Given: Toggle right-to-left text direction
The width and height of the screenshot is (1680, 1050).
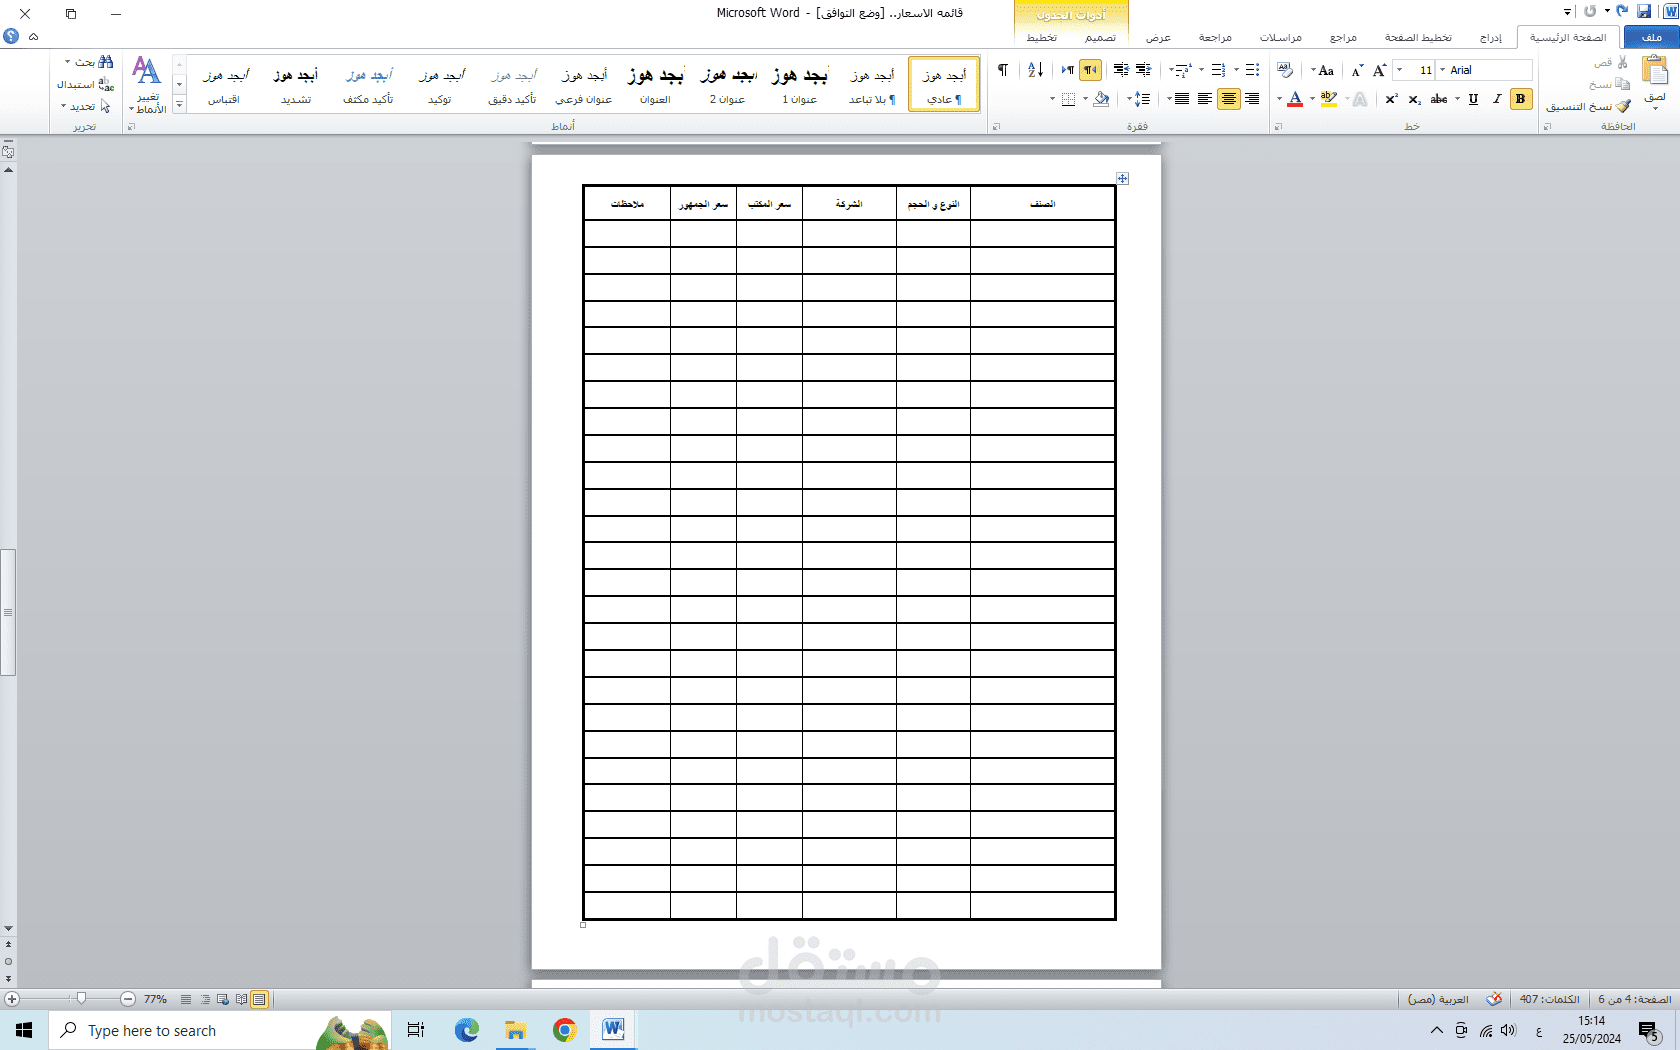Looking at the screenshot, I should pyautogui.click(x=1090, y=70).
